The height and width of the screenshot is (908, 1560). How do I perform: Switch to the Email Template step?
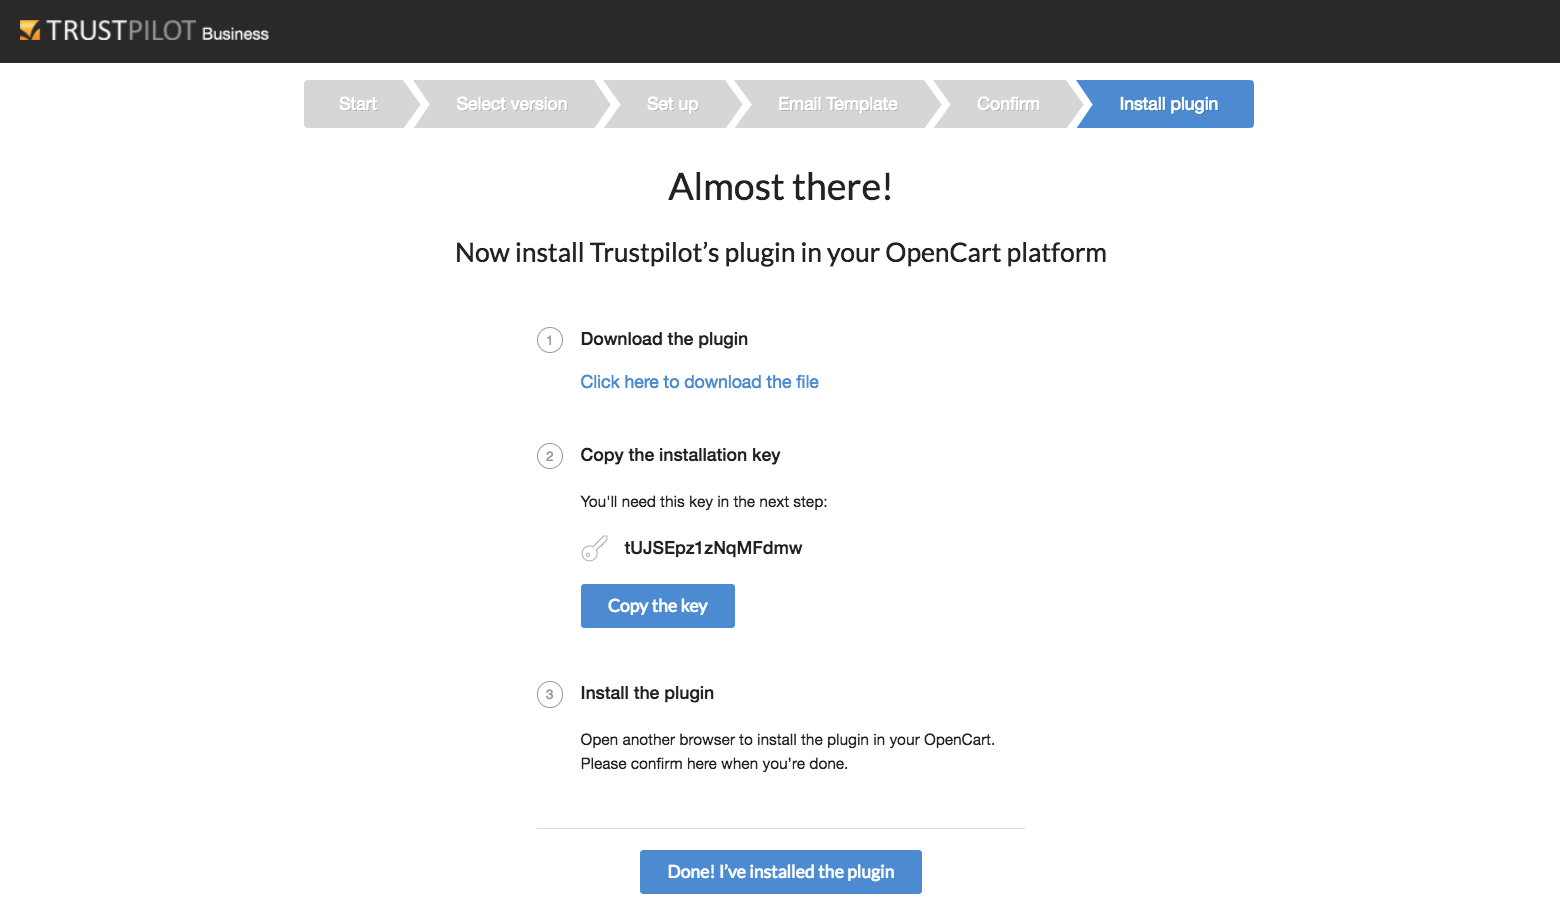tap(838, 104)
